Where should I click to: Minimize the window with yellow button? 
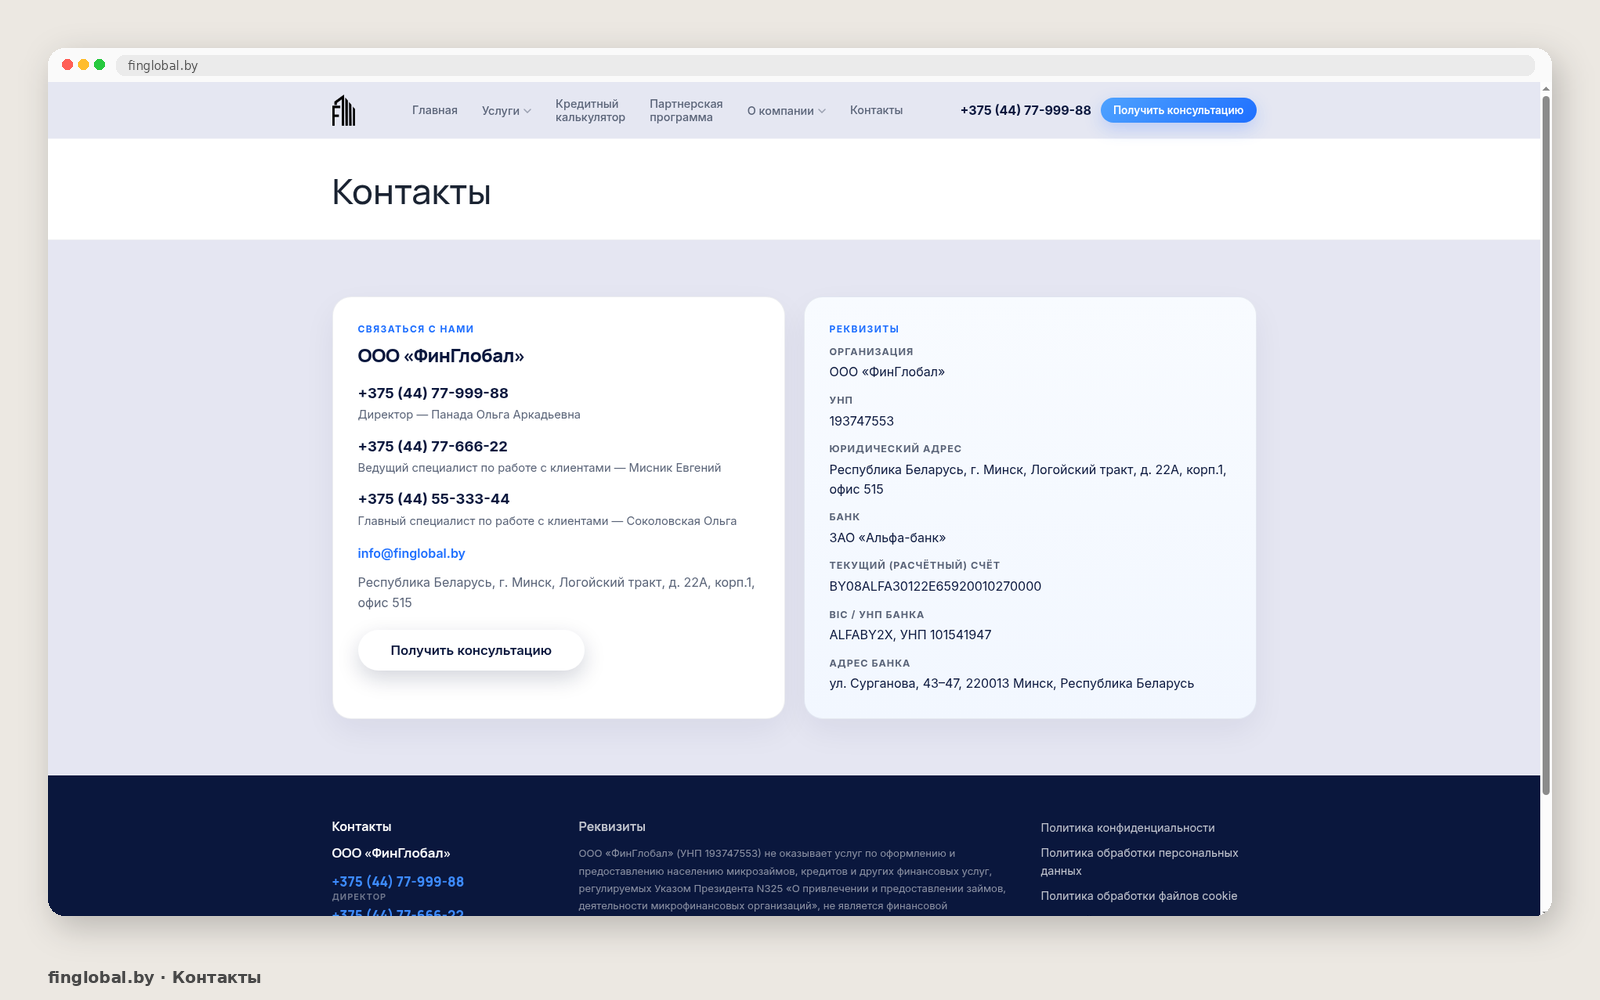pos(84,65)
